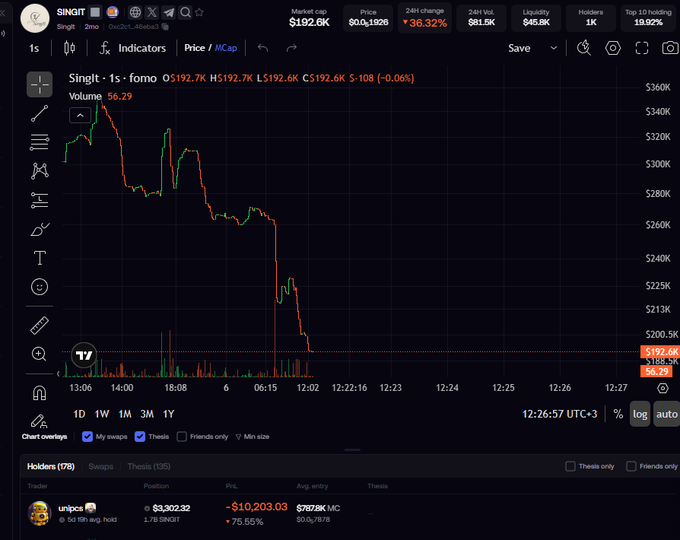The height and width of the screenshot is (540, 680).
Task: Select the trend line drawing tool
Action: [x=39, y=114]
